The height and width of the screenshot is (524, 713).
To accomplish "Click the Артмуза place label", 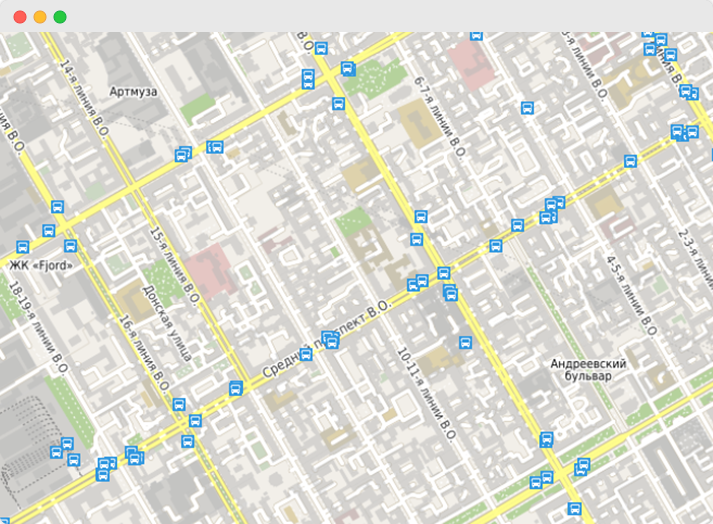I will point(133,91).
